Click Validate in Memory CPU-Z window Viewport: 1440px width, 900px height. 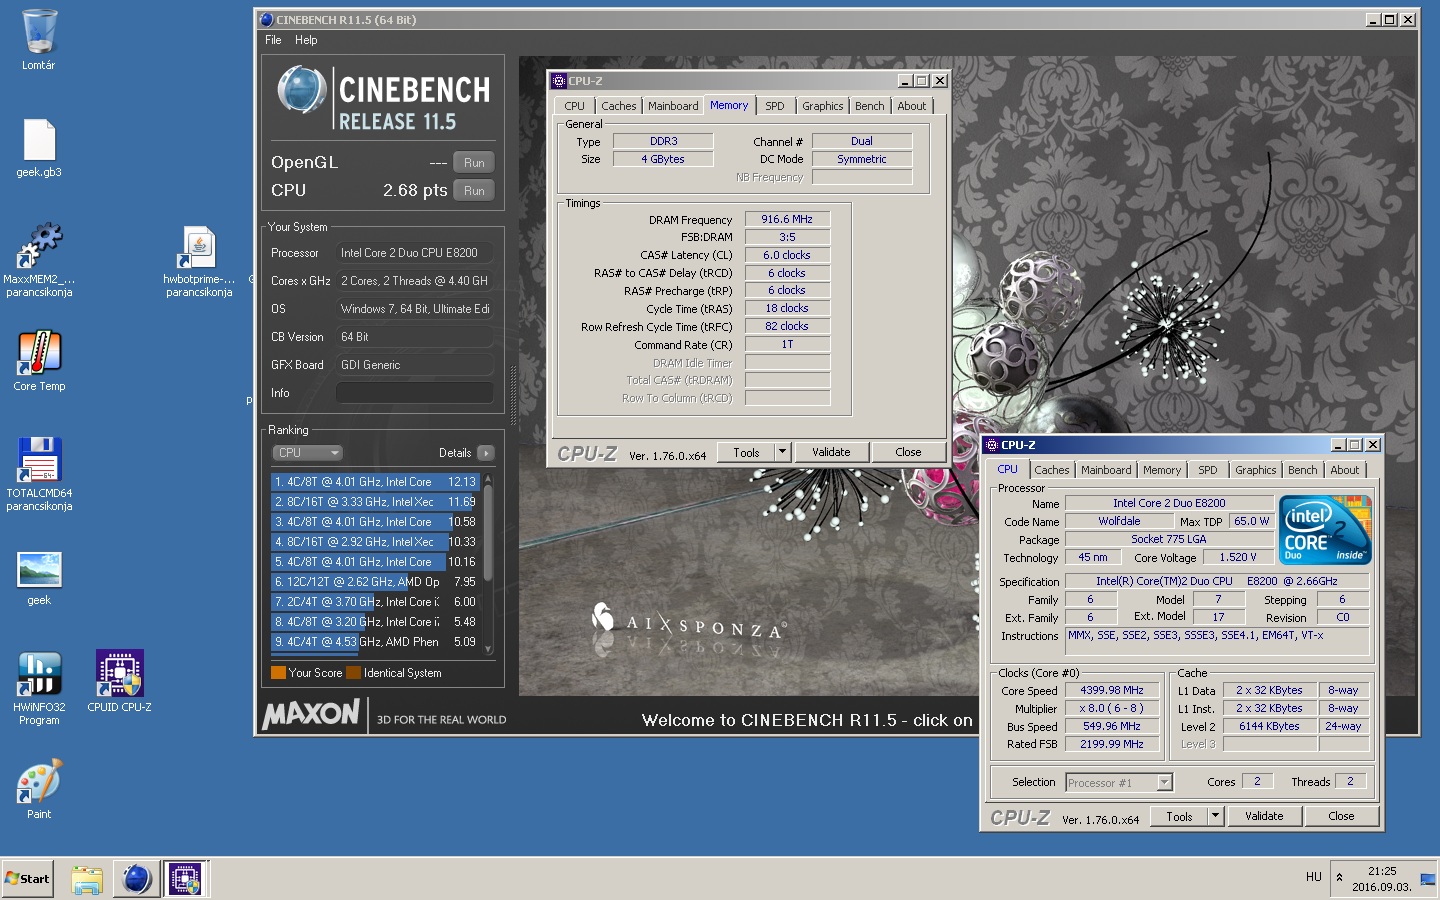(x=831, y=453)
